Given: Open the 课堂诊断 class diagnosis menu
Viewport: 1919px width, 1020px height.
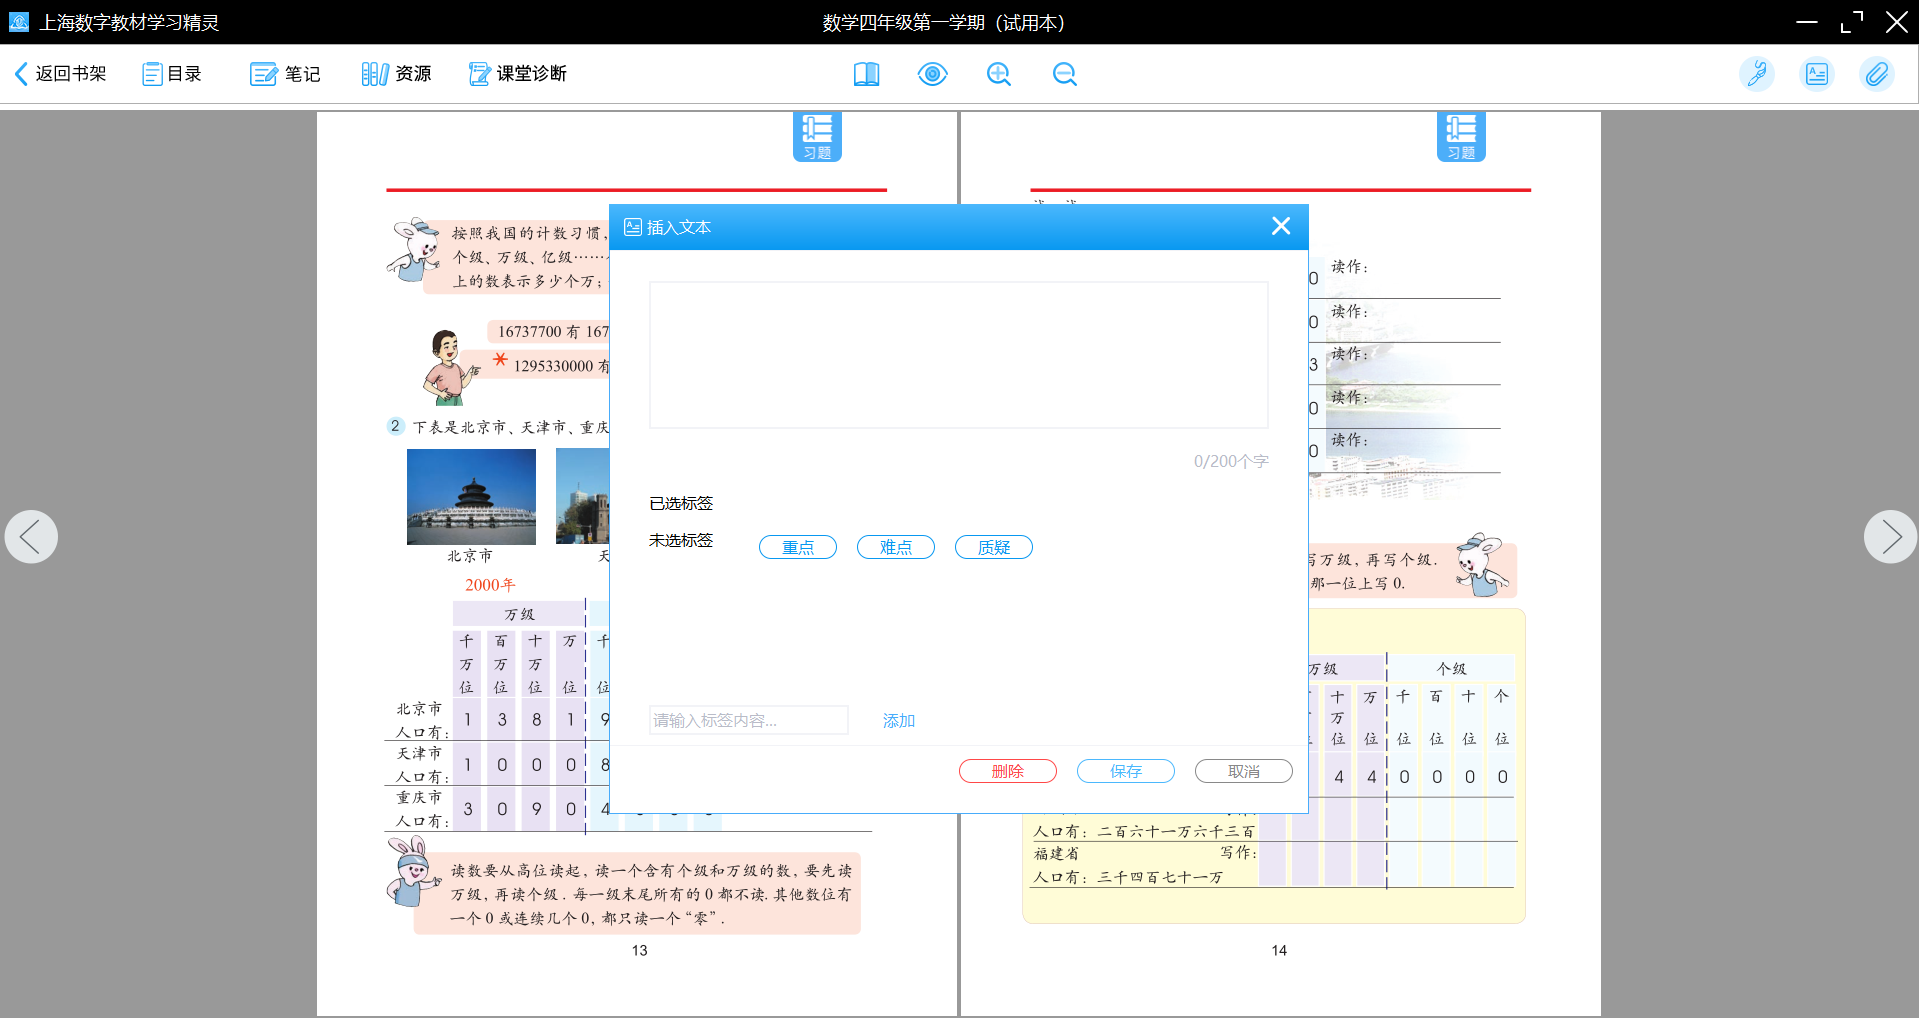Looking at the screenshot, I should click(518, 74).
